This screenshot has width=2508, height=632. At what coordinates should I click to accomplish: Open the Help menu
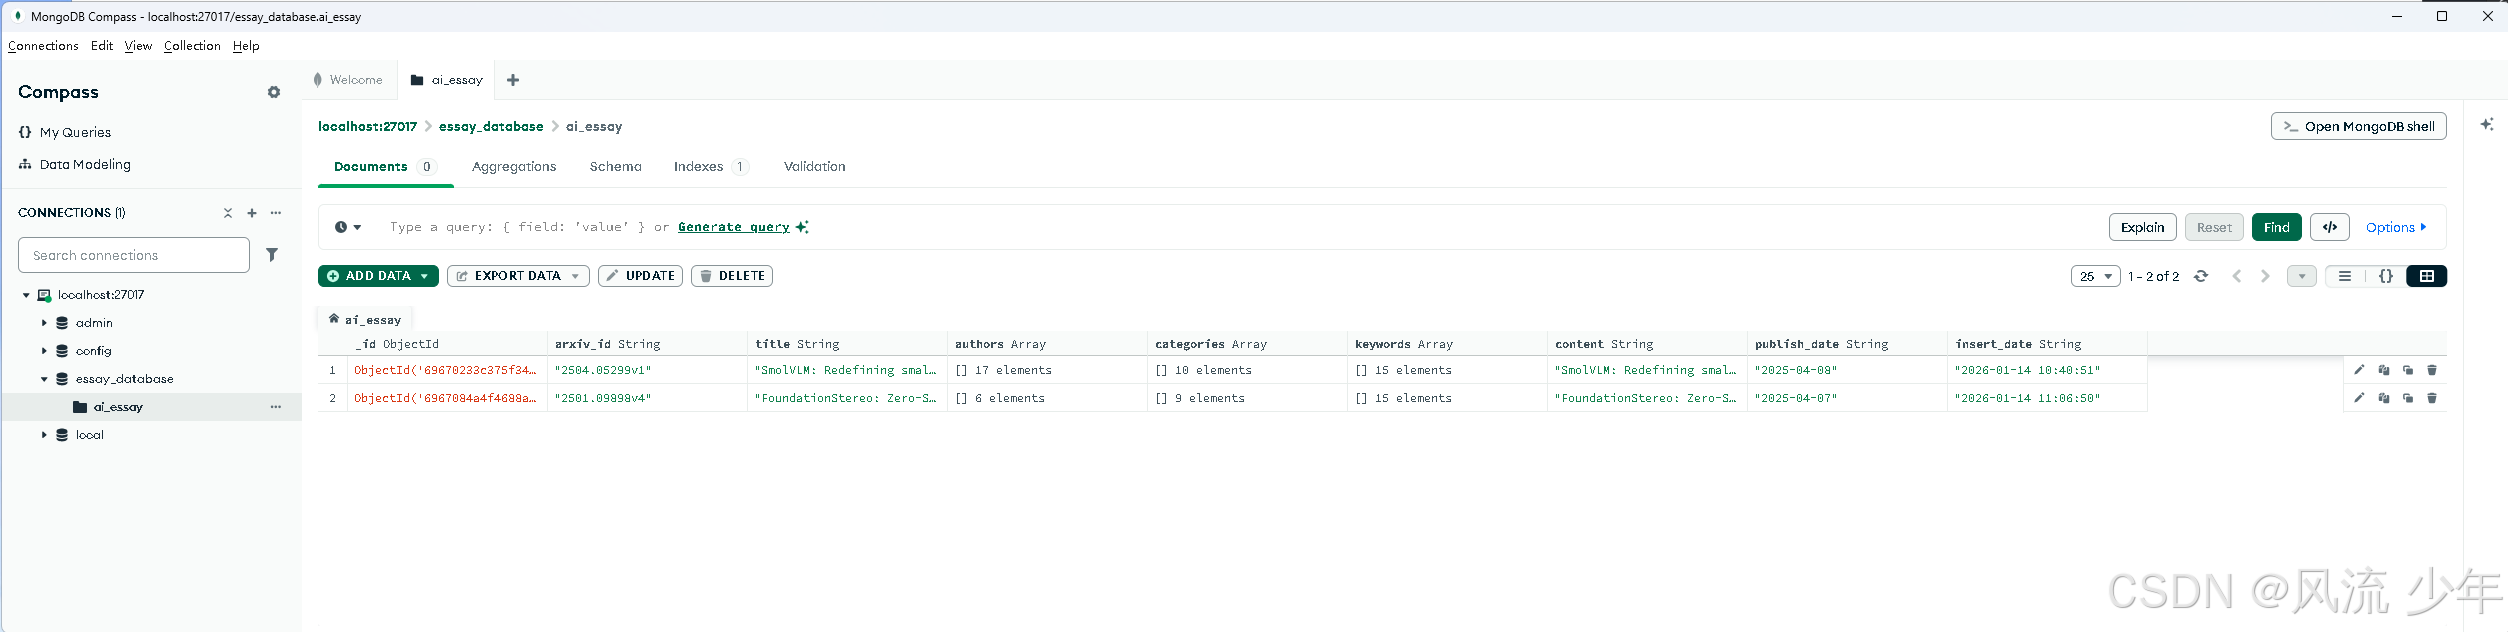[246, 46]
